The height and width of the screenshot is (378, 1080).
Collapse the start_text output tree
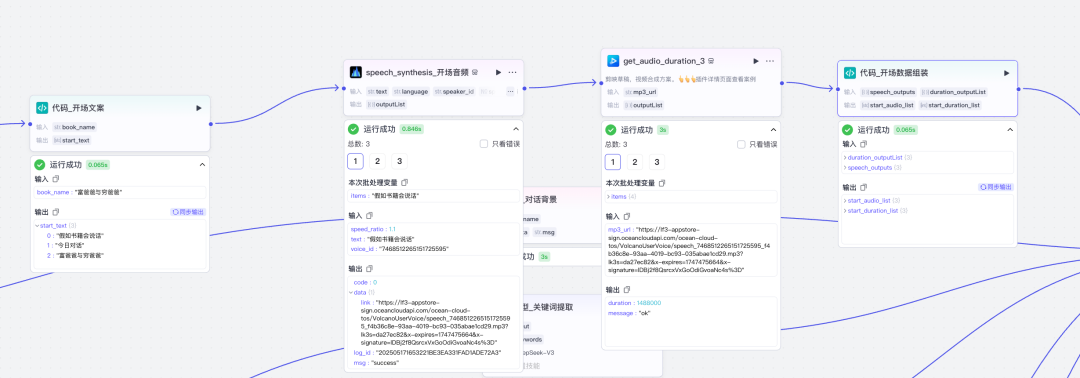37,225
